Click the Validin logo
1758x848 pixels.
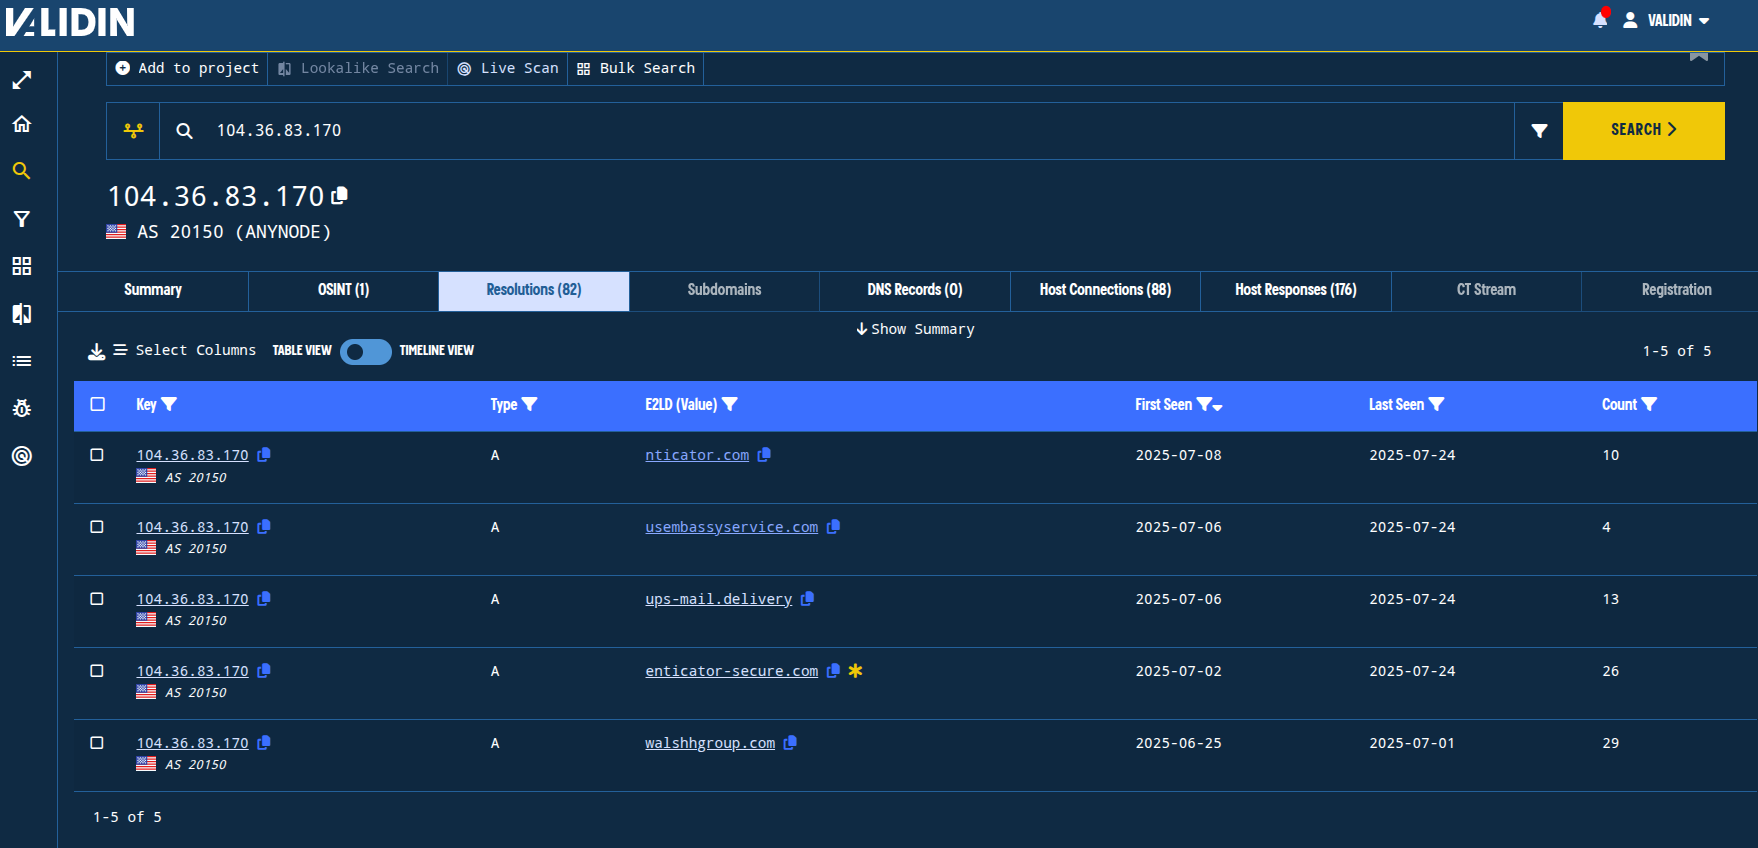coord(70,21)
